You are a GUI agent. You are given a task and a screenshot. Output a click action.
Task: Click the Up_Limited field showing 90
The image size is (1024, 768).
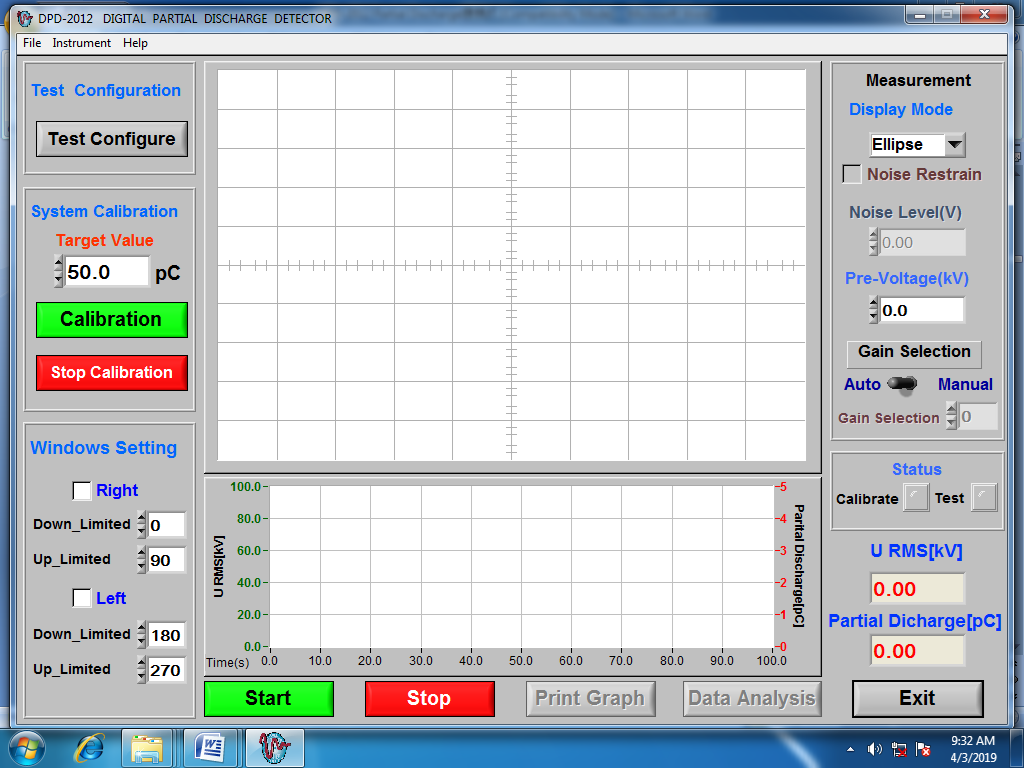pyautogui.click(x=167, y=560)
